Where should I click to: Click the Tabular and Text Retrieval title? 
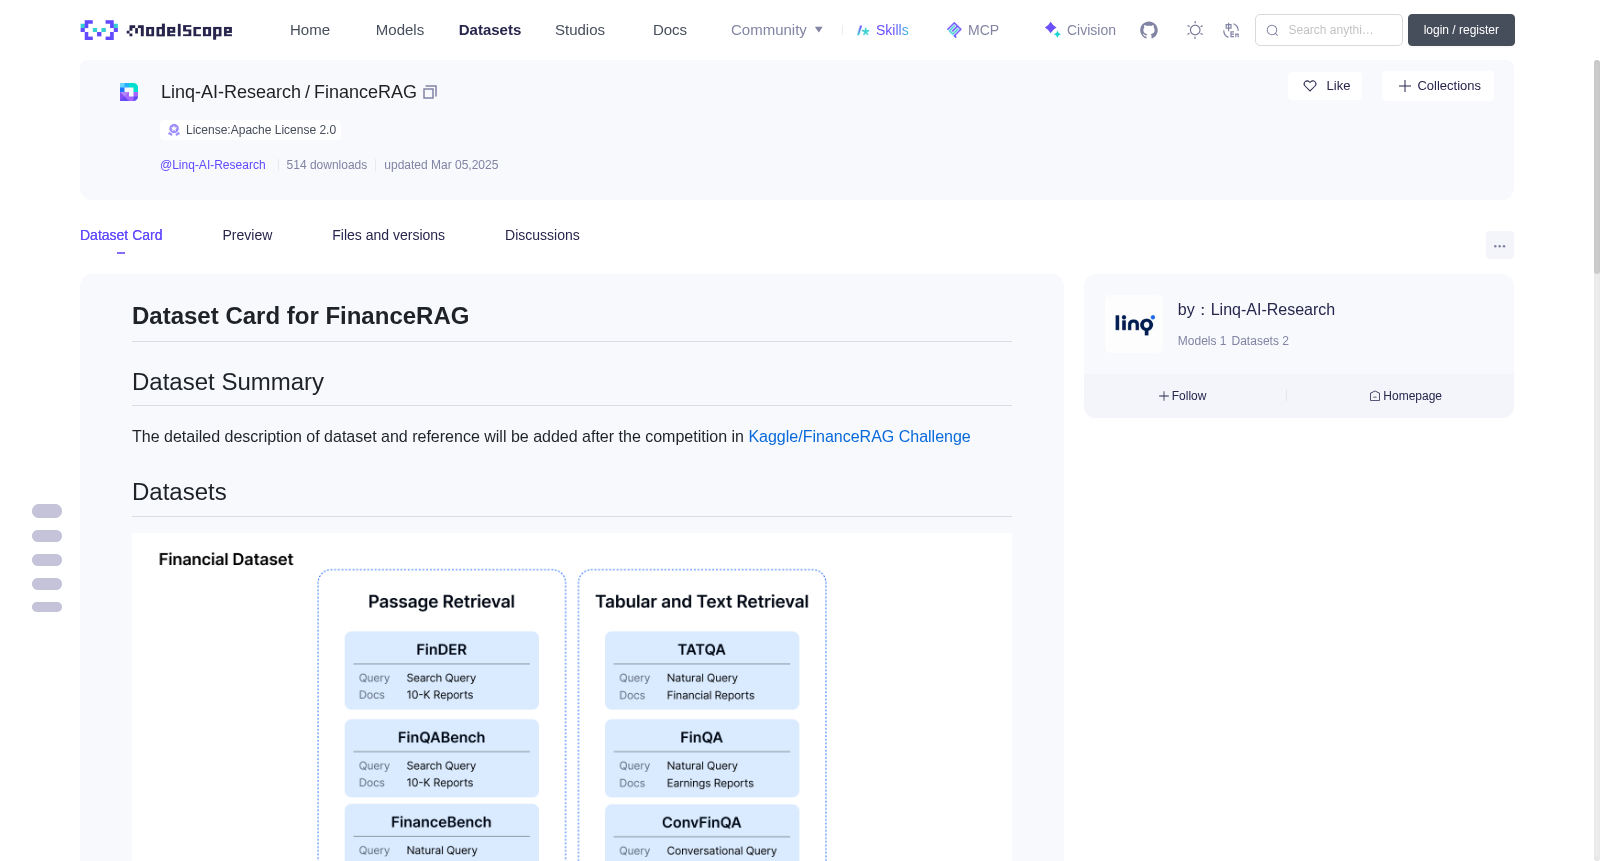pyautogui.click(x=702, y=602)
